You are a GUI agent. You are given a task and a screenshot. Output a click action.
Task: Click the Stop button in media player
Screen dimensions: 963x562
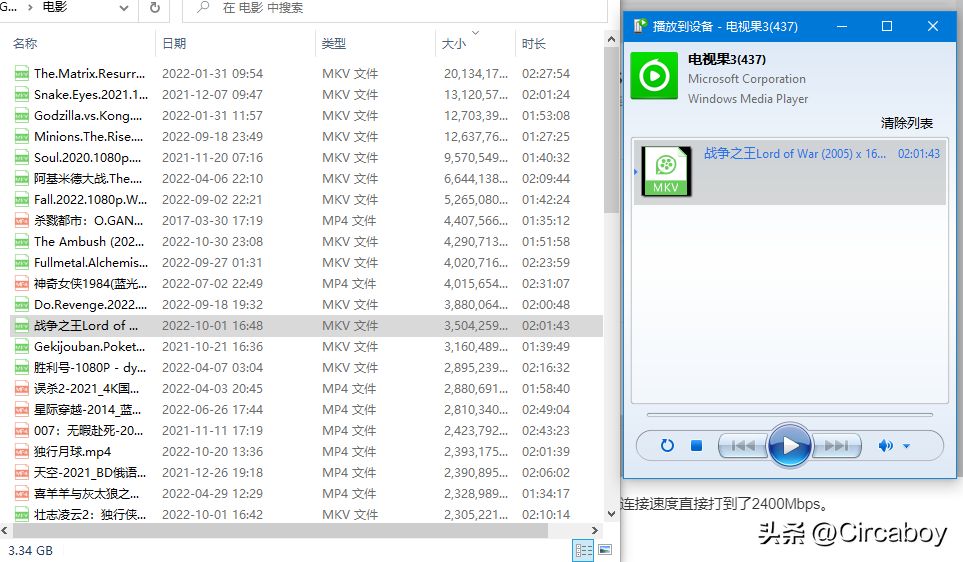tap(696, 446)
